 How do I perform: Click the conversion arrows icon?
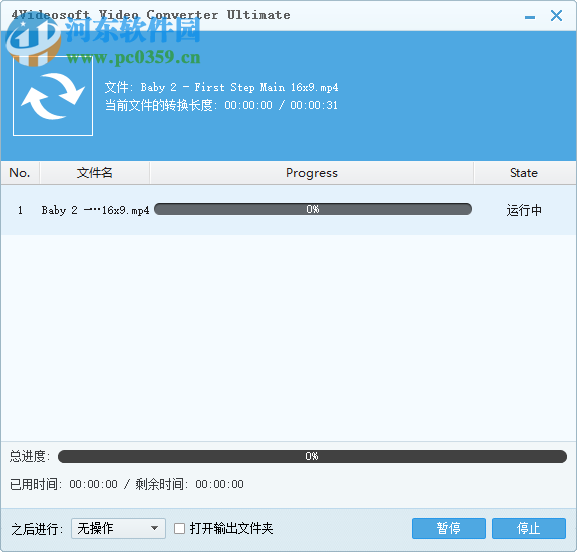(x=53, y=96)
